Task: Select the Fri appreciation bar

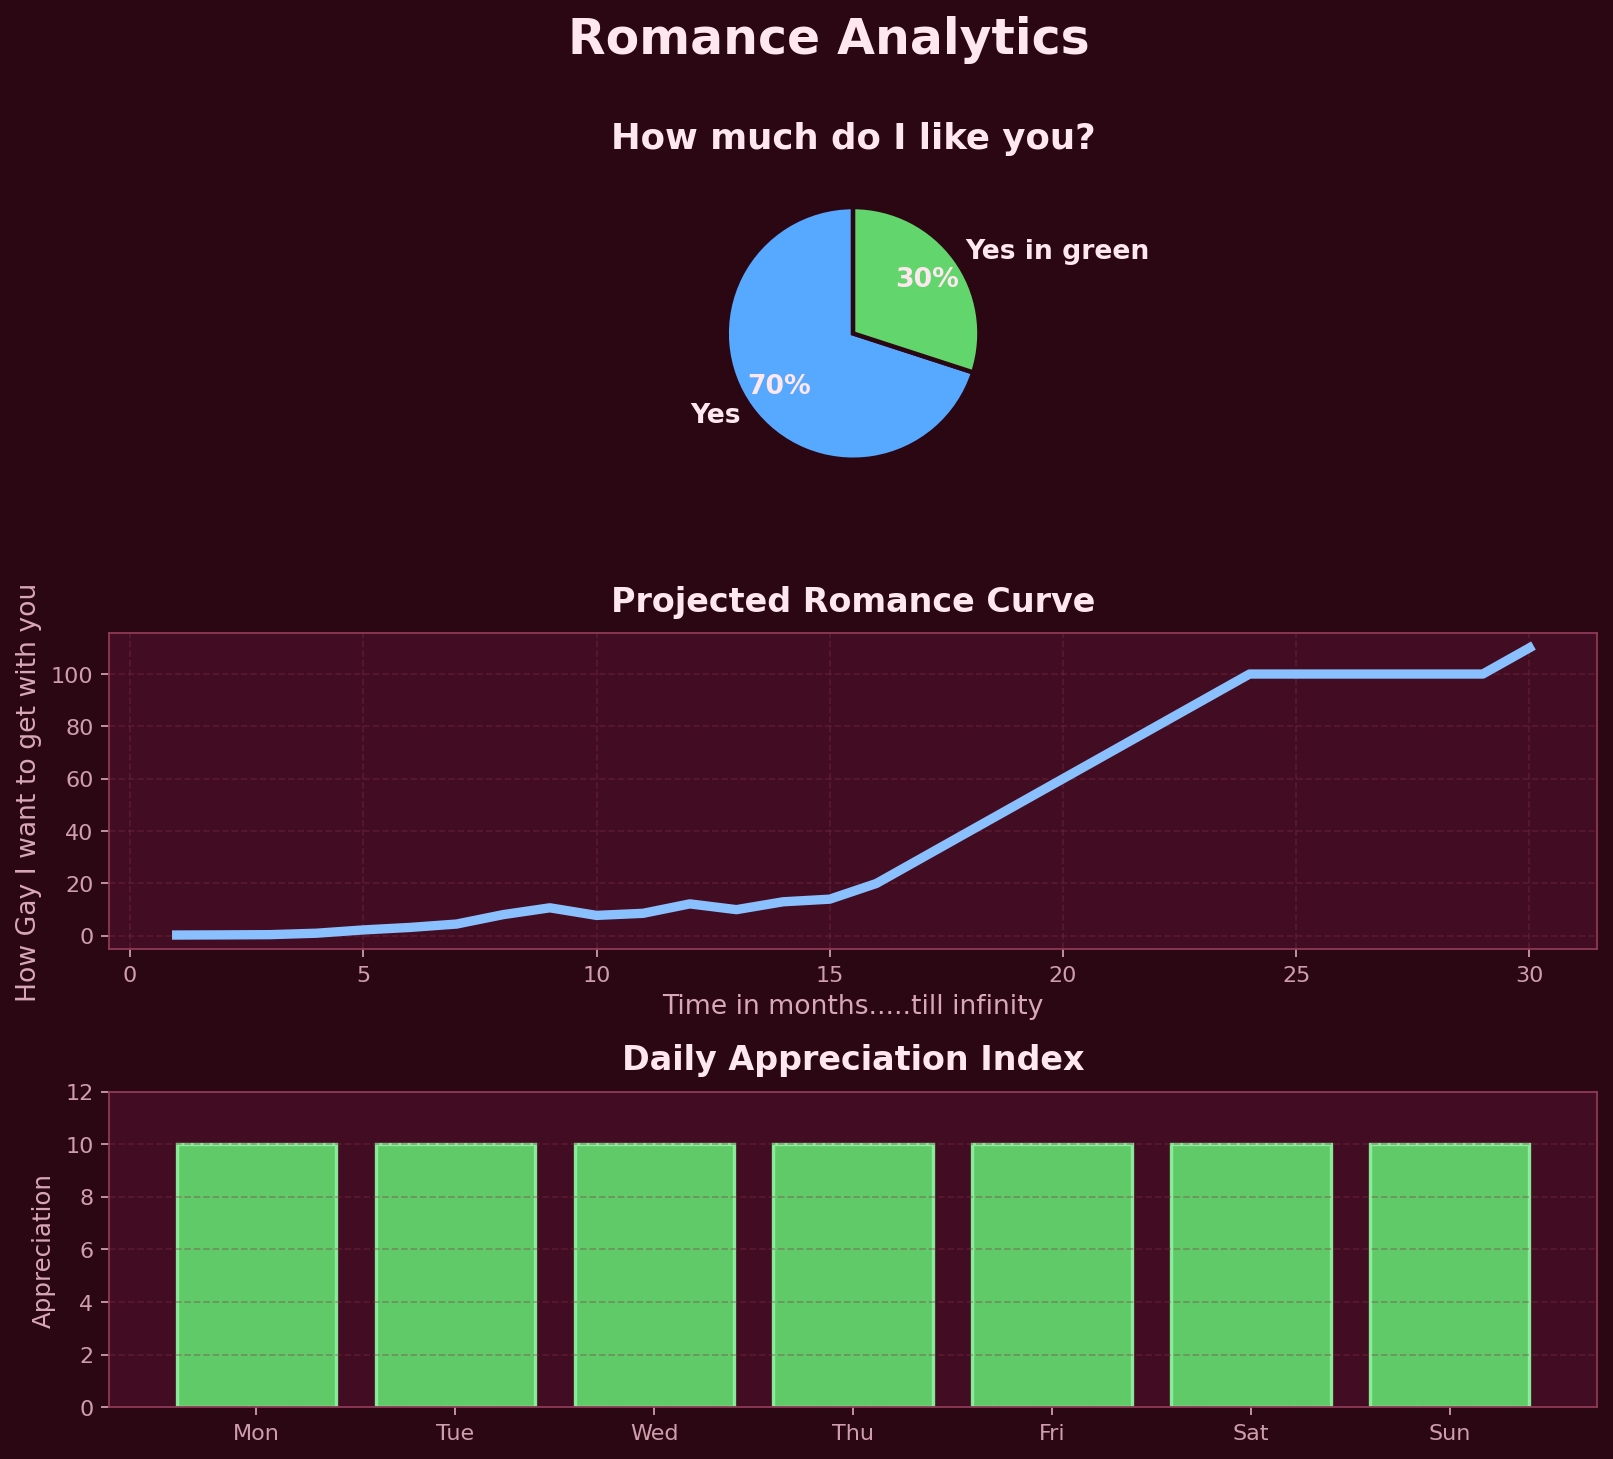Action: 1051,1275
